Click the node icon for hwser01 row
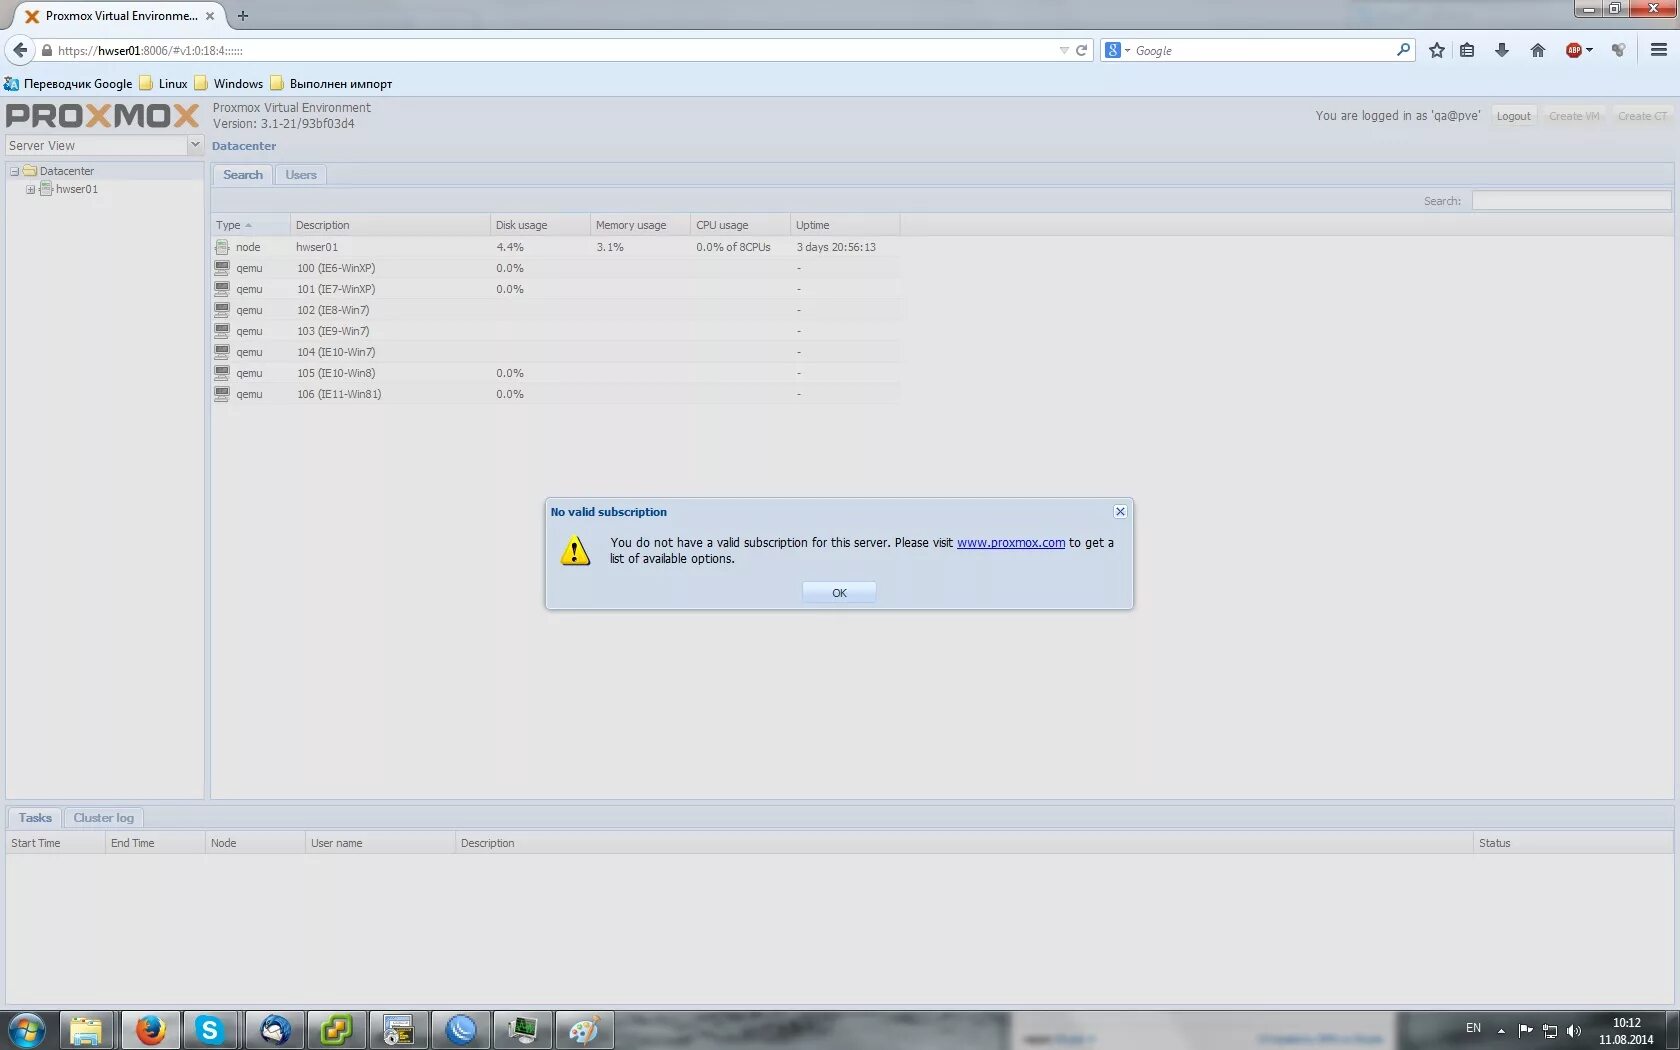Viewport: 1680px width, 1050px height. (x=222, y=247)
